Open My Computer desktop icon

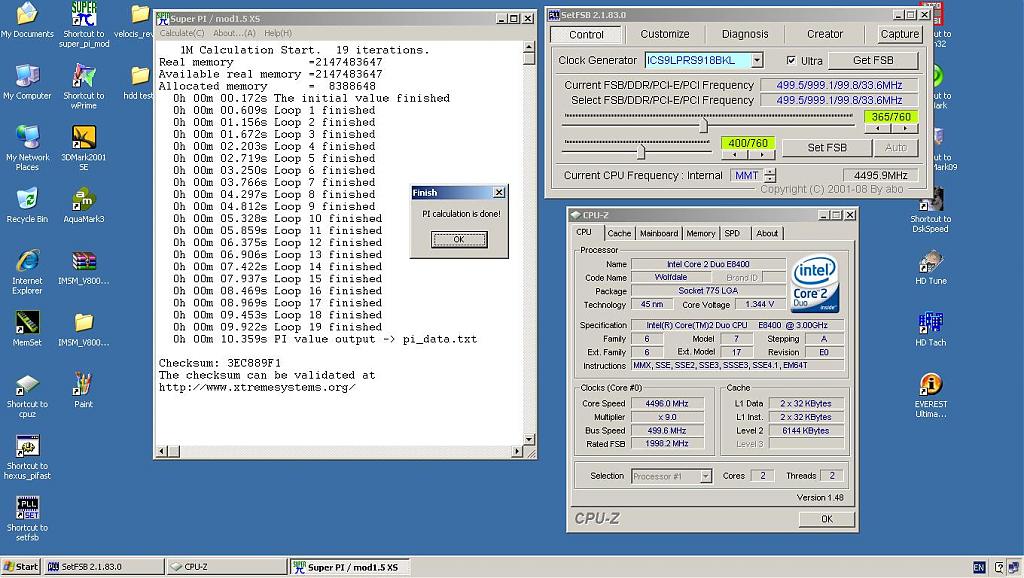point(27,82)
